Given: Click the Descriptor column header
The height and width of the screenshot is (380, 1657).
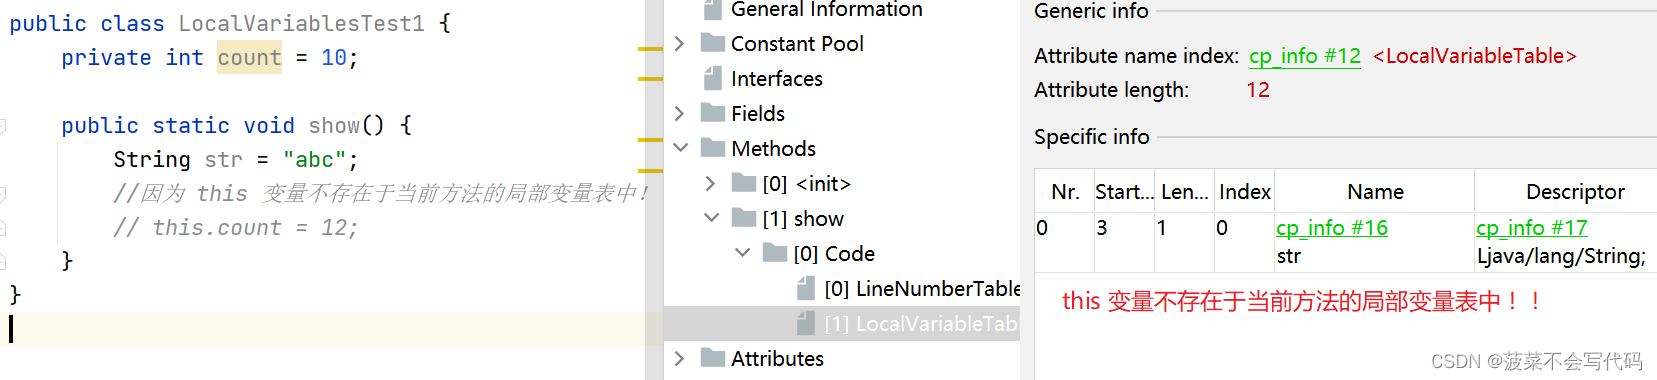Looking at the screenshot, I should pos(1575,192).
